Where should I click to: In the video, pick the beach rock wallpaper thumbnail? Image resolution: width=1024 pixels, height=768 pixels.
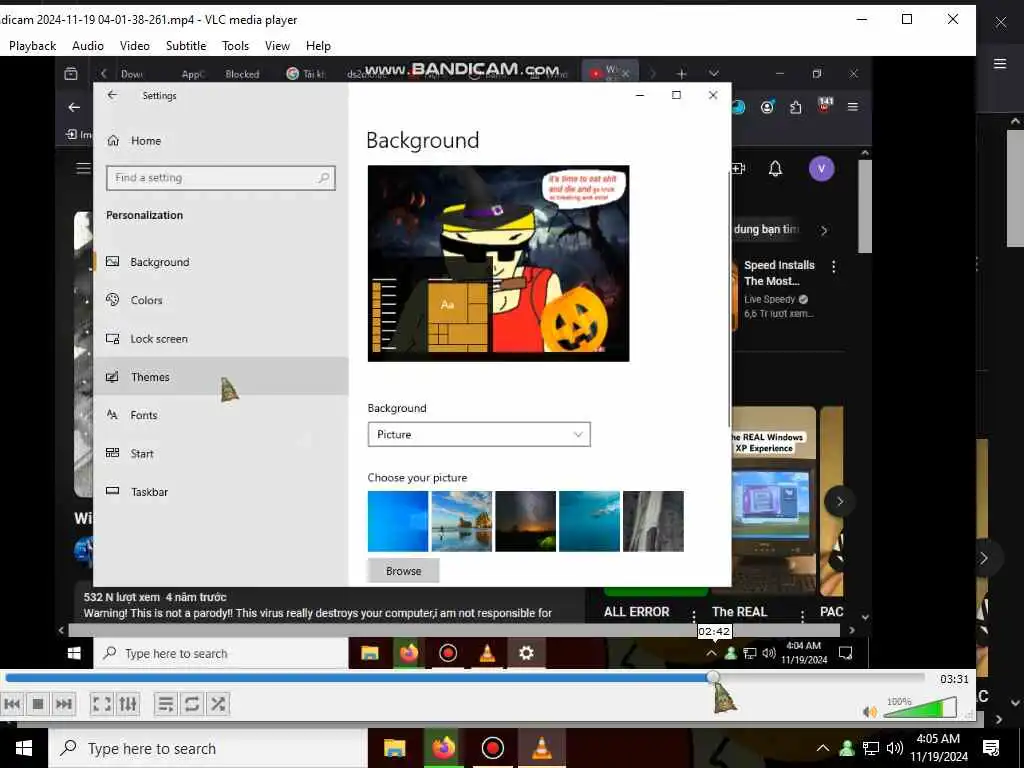[x=462, y=521]
